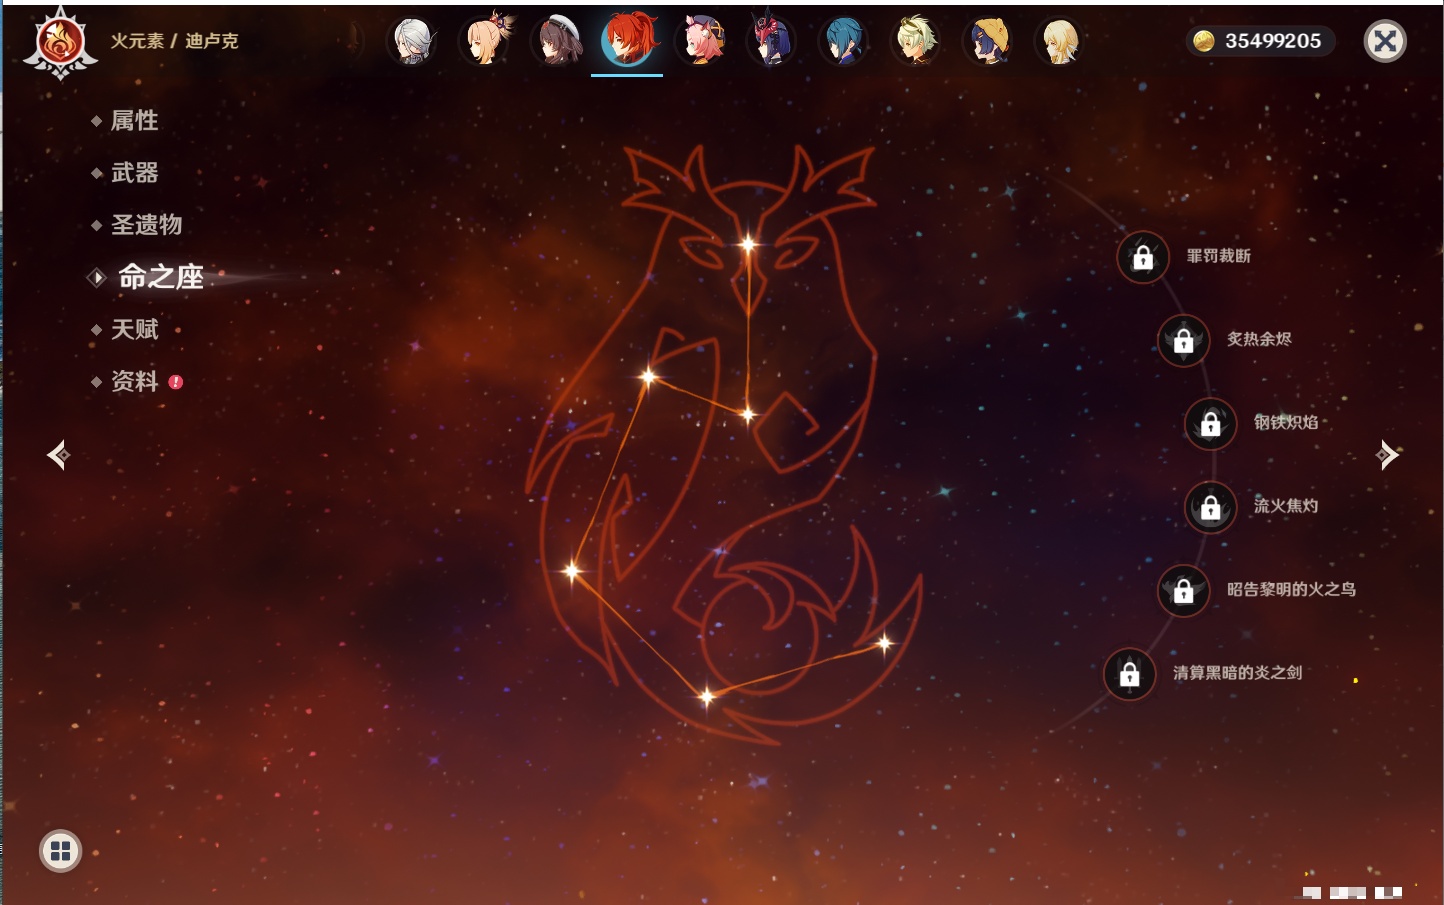
Task: Click the lock icon for 流火焦灼
Action: click(x=1210, y=507)
